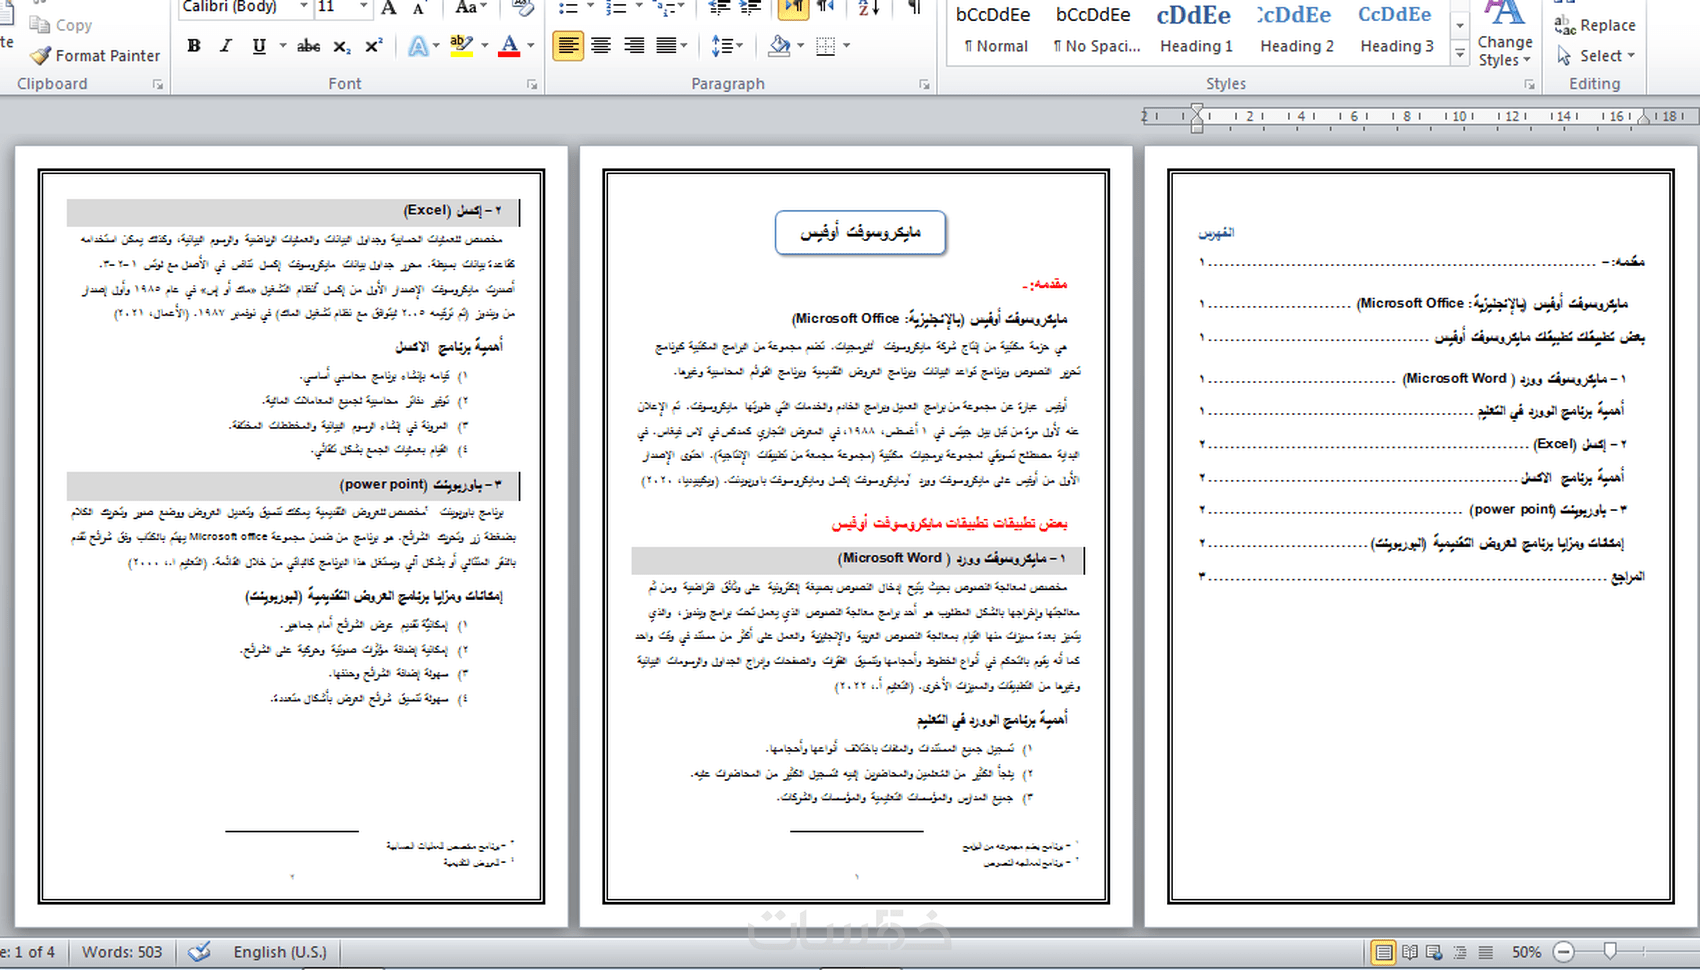Clear all formatting
The image size is (1700, 970).
click(x=521, y=8)
